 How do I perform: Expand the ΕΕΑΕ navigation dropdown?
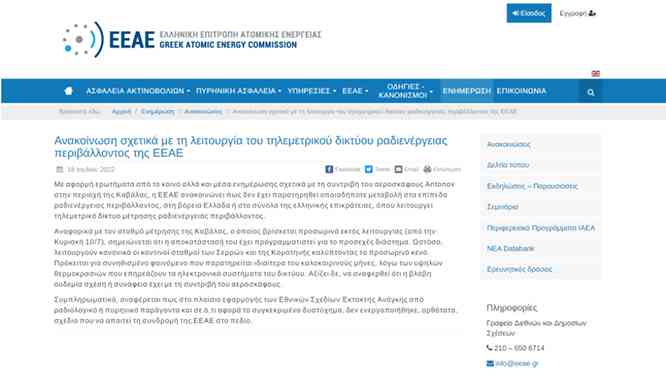355,91
